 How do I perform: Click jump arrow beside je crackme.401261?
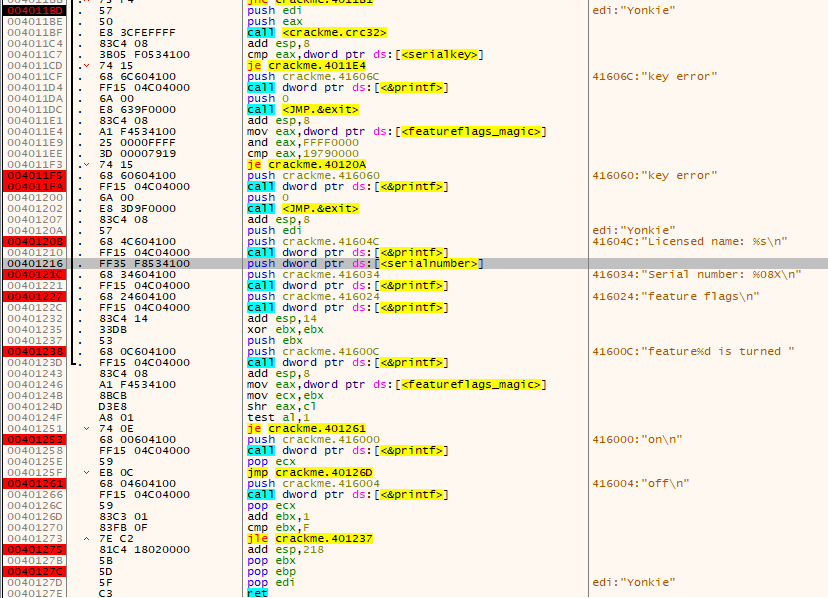pos(87,428)
